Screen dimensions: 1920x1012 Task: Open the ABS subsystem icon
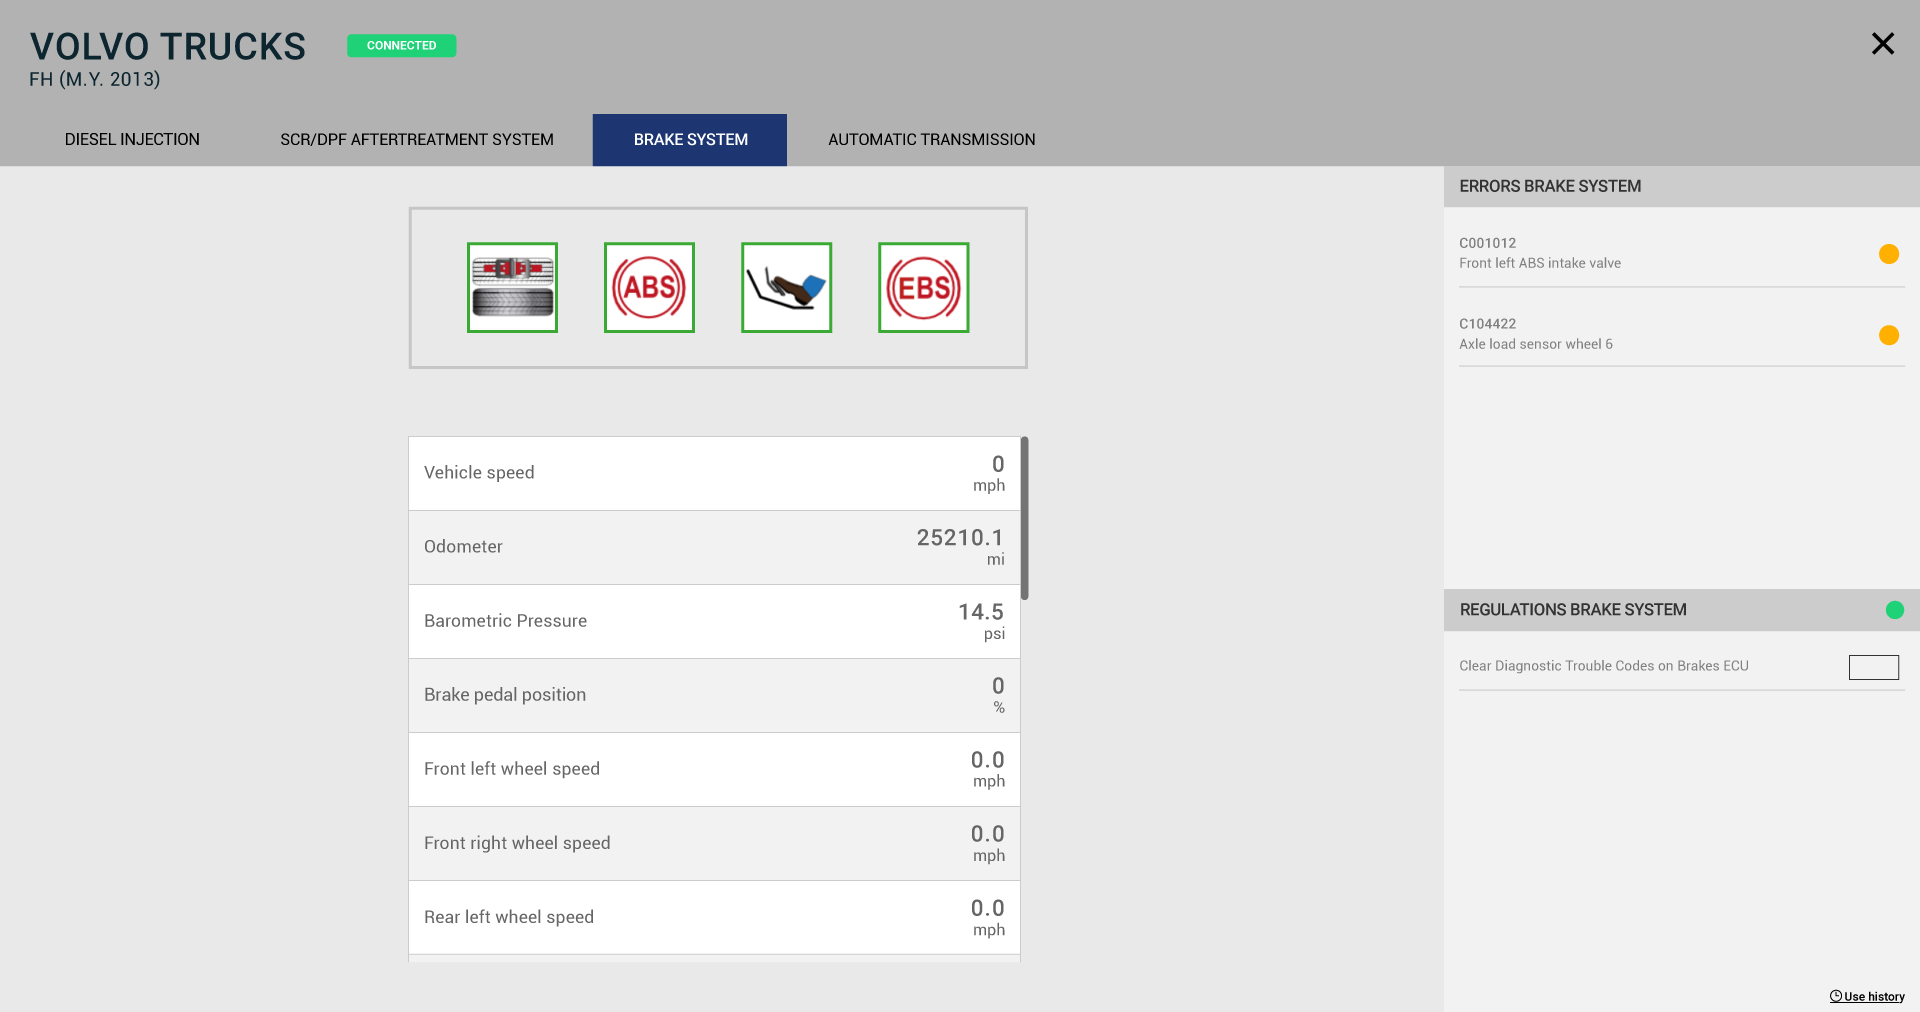pos(649,287)
